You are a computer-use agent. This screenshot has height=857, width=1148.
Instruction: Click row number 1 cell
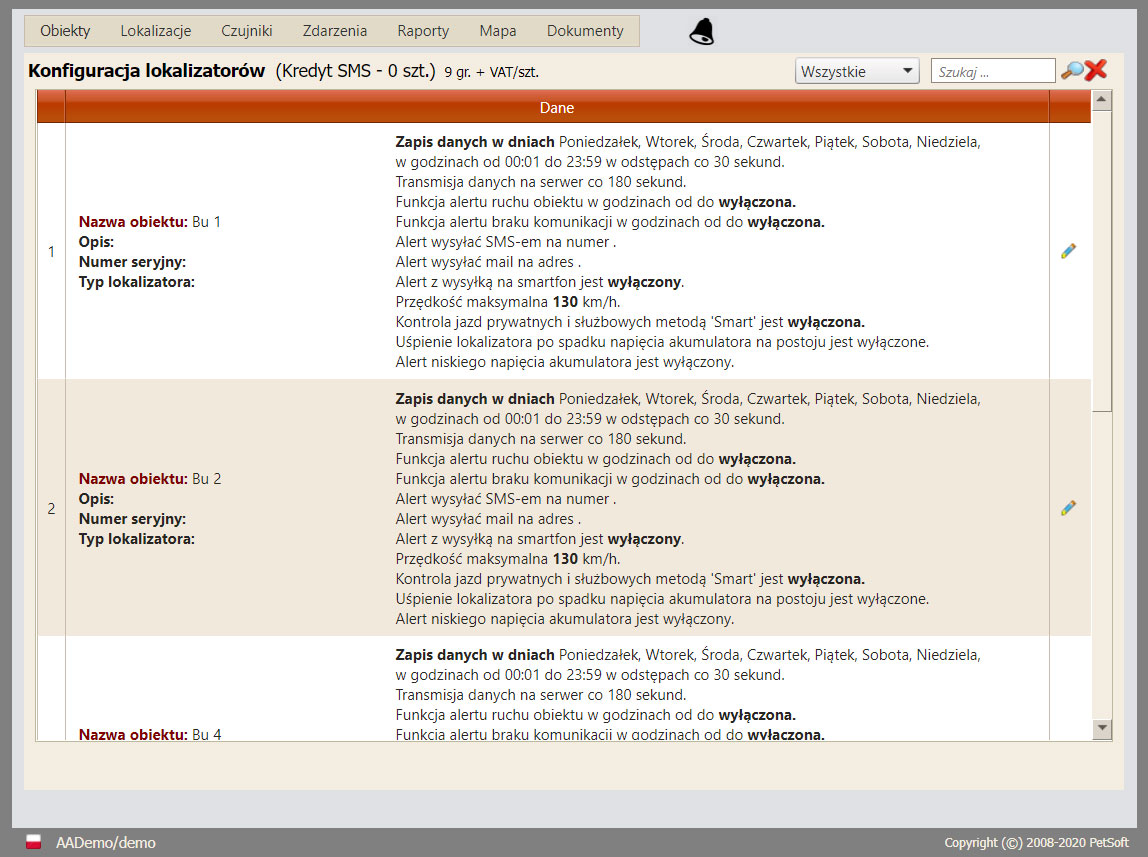coord(51,251)
